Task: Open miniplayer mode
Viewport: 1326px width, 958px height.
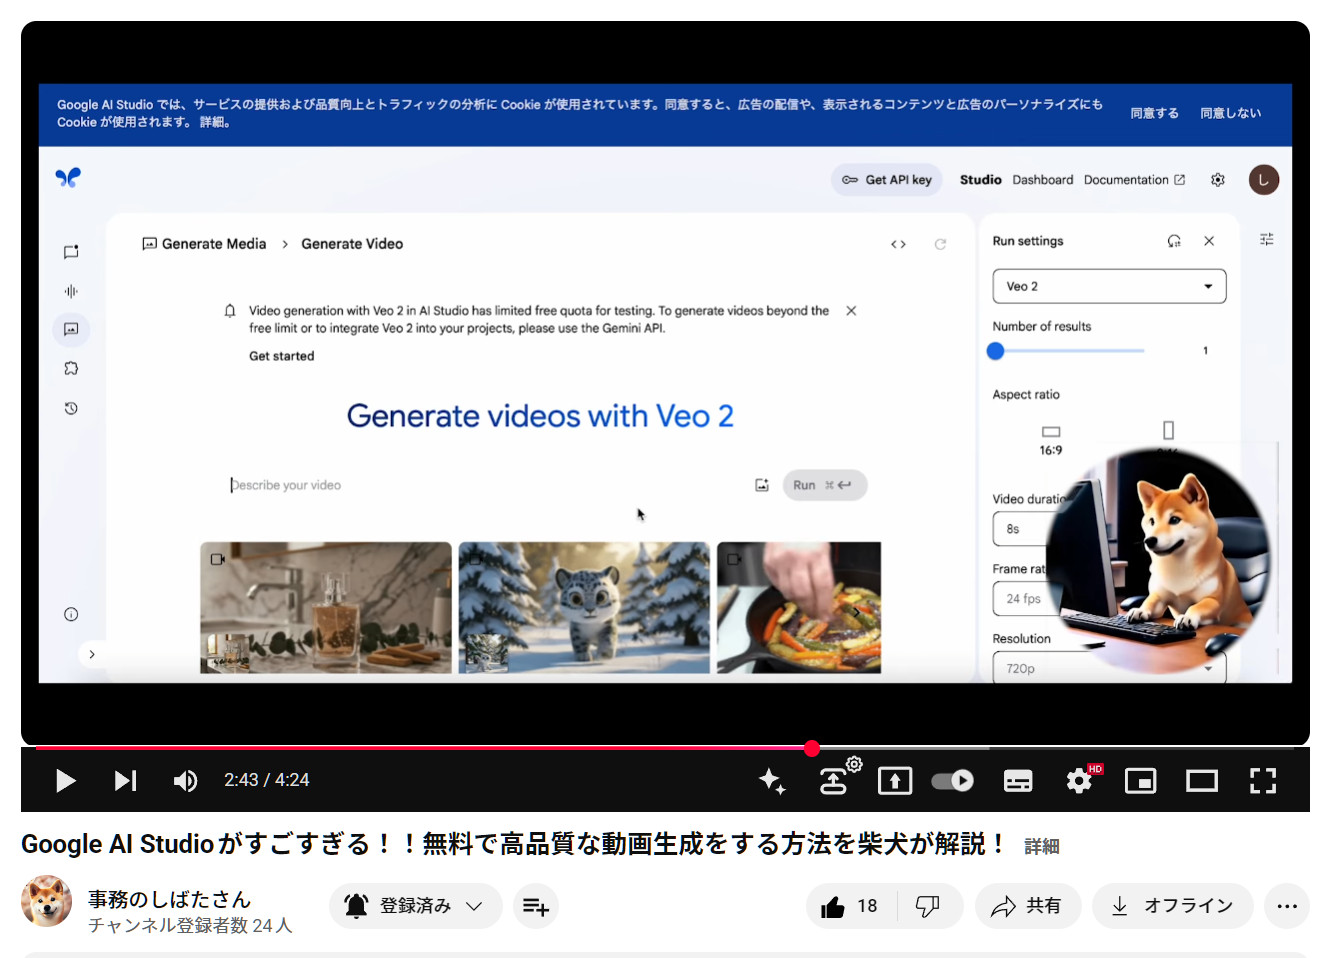Action: click(1141, 780)
